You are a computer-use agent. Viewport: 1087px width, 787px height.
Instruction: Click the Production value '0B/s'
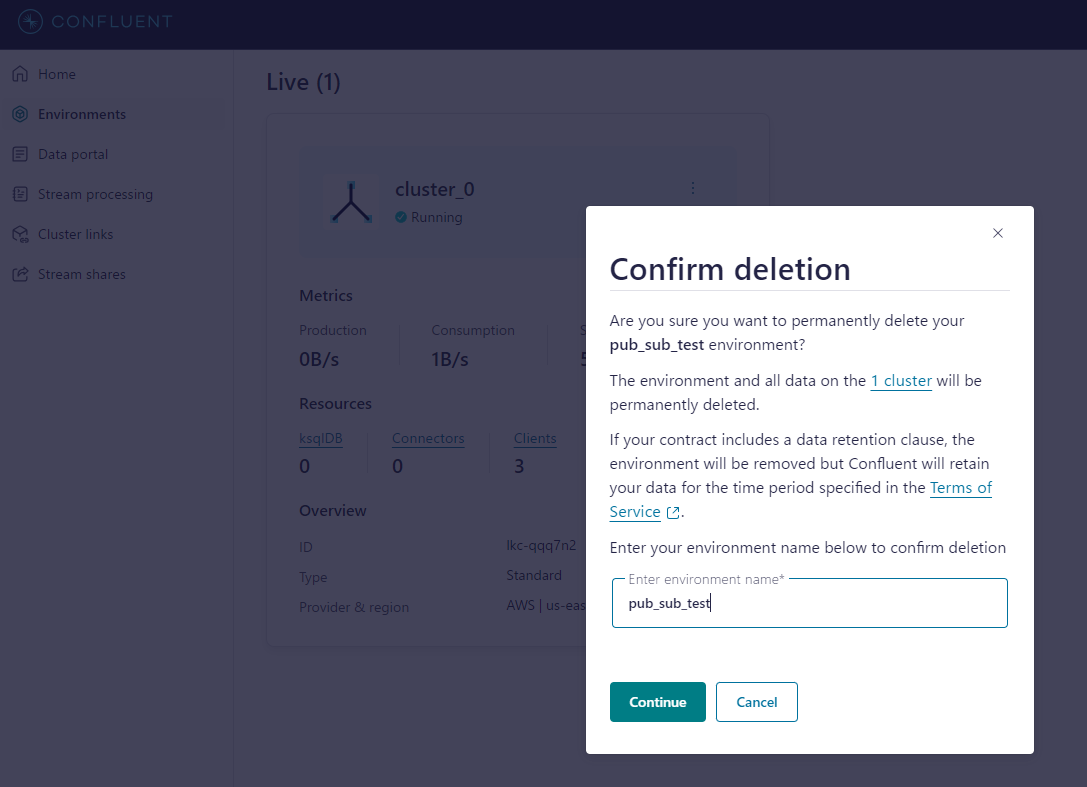point(319,359)
